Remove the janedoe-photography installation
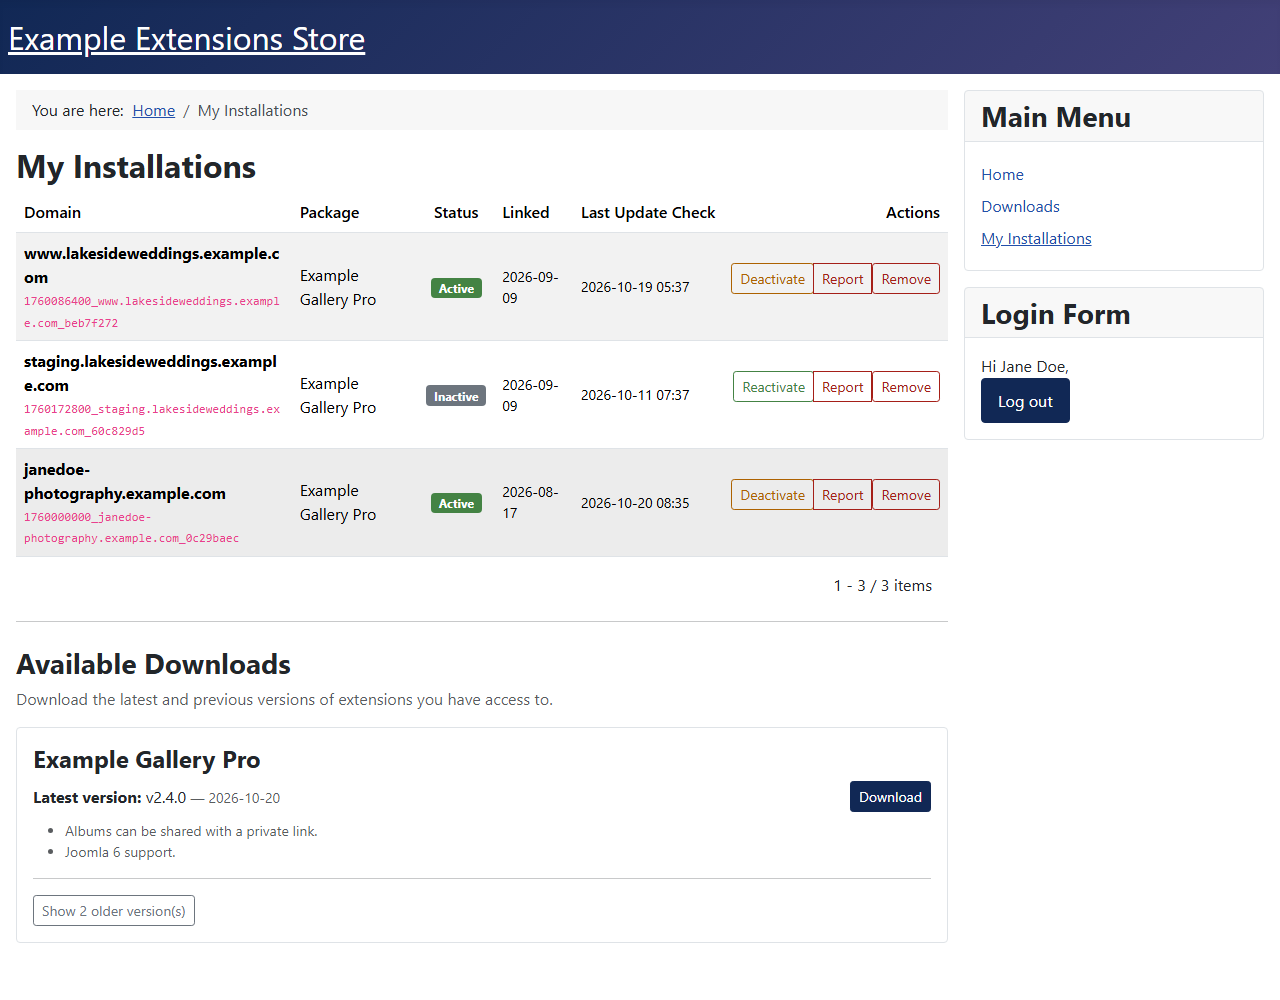 pos(906,495)
